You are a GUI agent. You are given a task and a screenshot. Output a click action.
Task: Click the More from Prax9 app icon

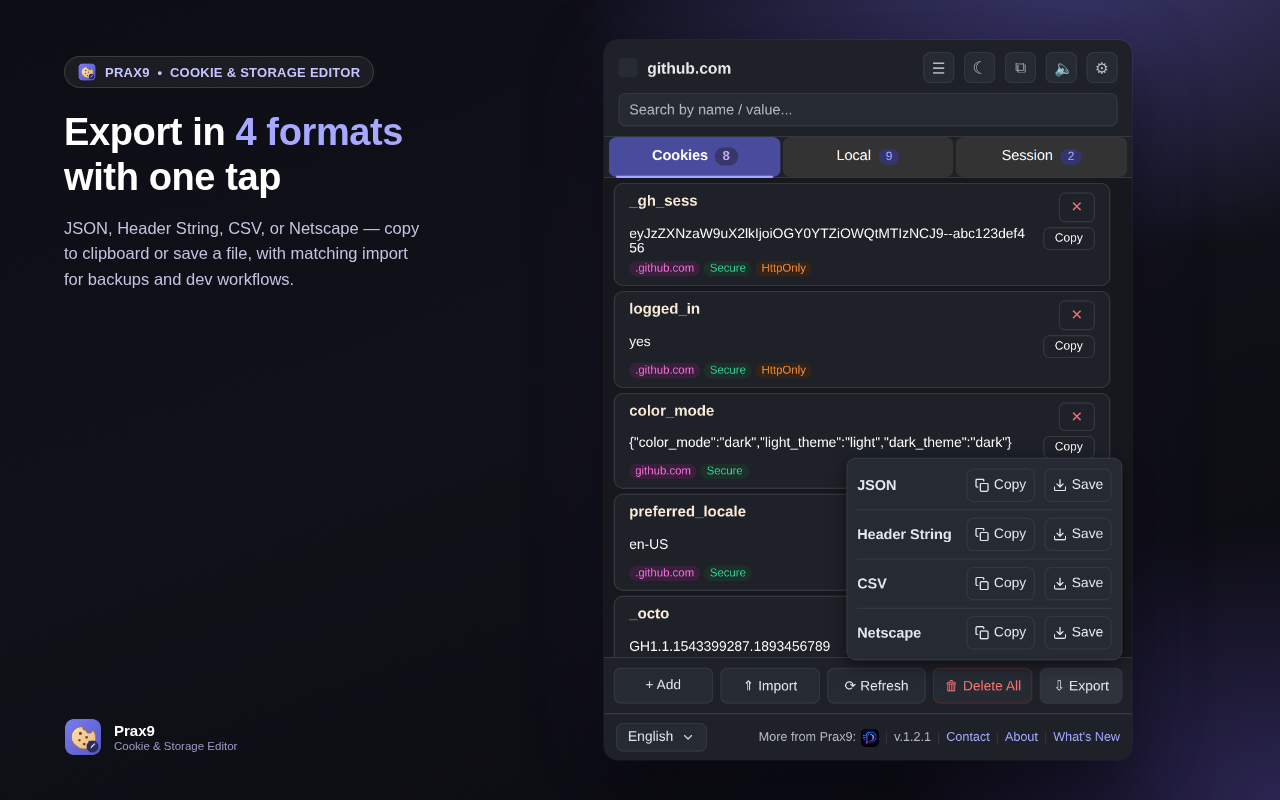(870, 737)
